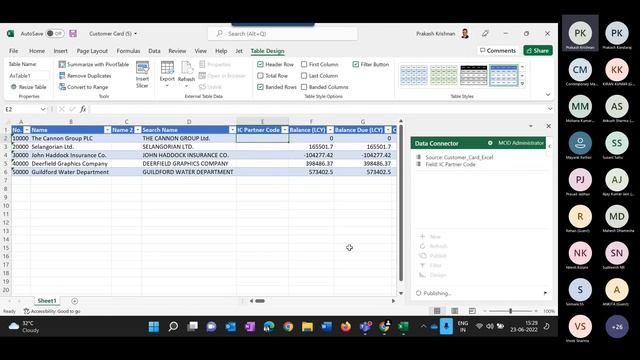The height and width of the screenshot is (360, 640).
Task: Open the Customer Card file name dropdown
Action: [x=136, y=33]
